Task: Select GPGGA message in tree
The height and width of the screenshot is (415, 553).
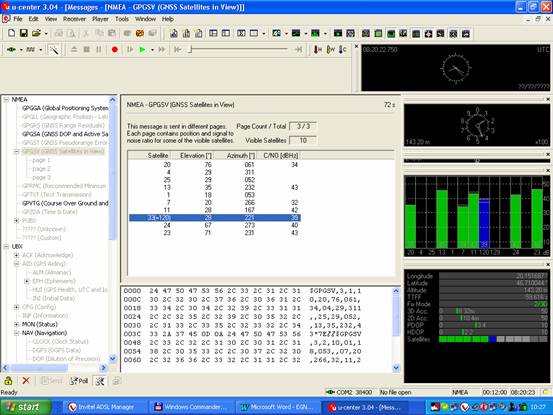Action: (65, 108)
